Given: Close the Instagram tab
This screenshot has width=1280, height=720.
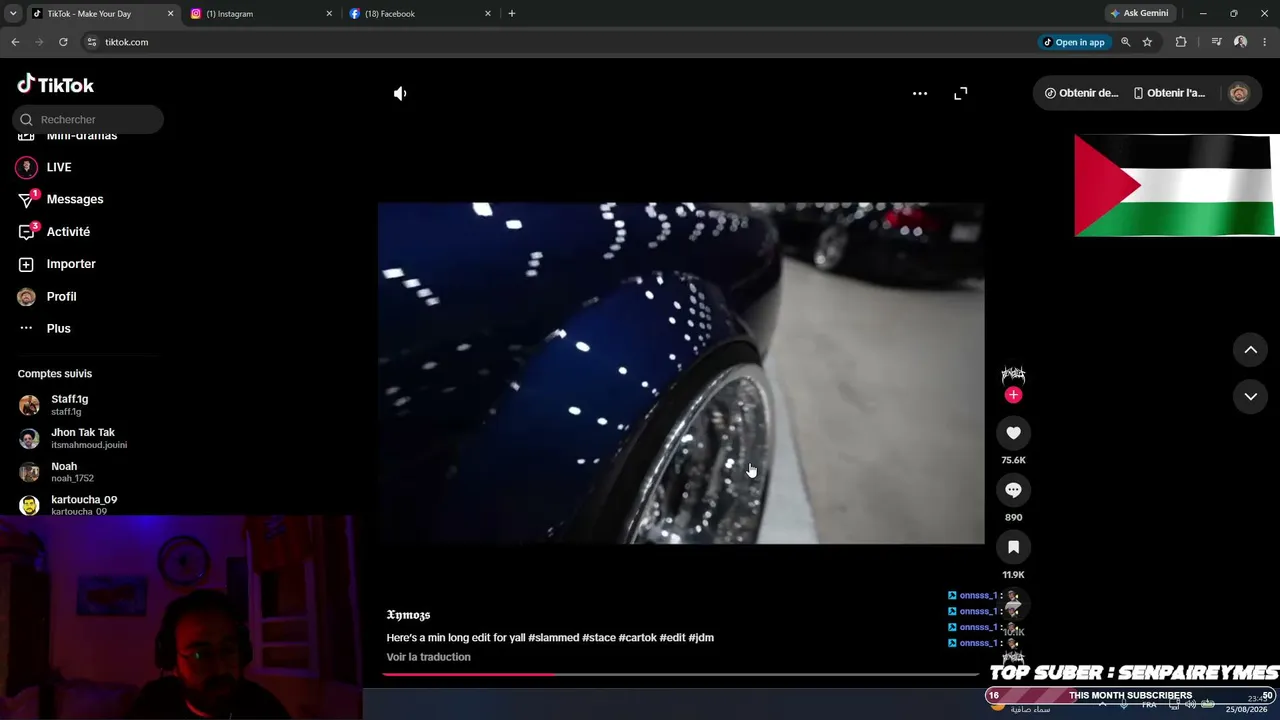Looking at the screenshot, I should tap(329, 14).
